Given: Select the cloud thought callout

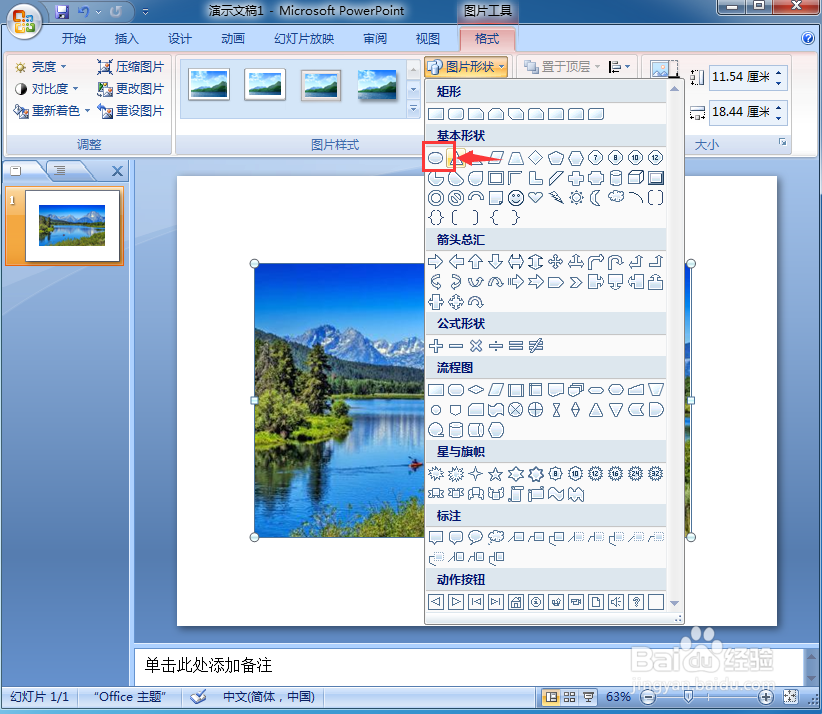Looking at the screenshot, I should tap(495, 537).
